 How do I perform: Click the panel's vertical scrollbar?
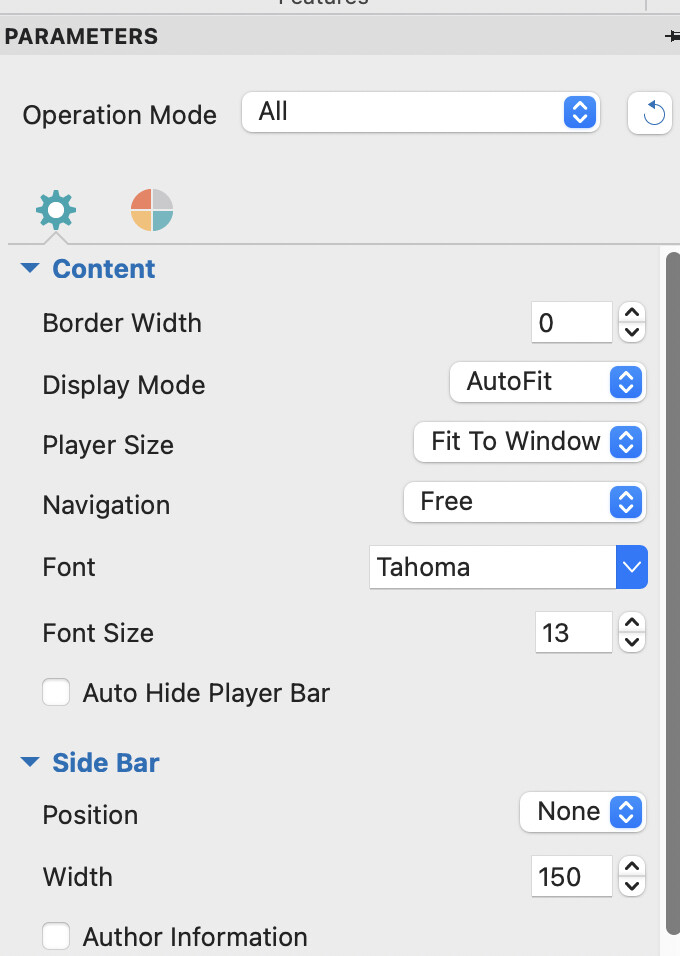pos(672,600)
